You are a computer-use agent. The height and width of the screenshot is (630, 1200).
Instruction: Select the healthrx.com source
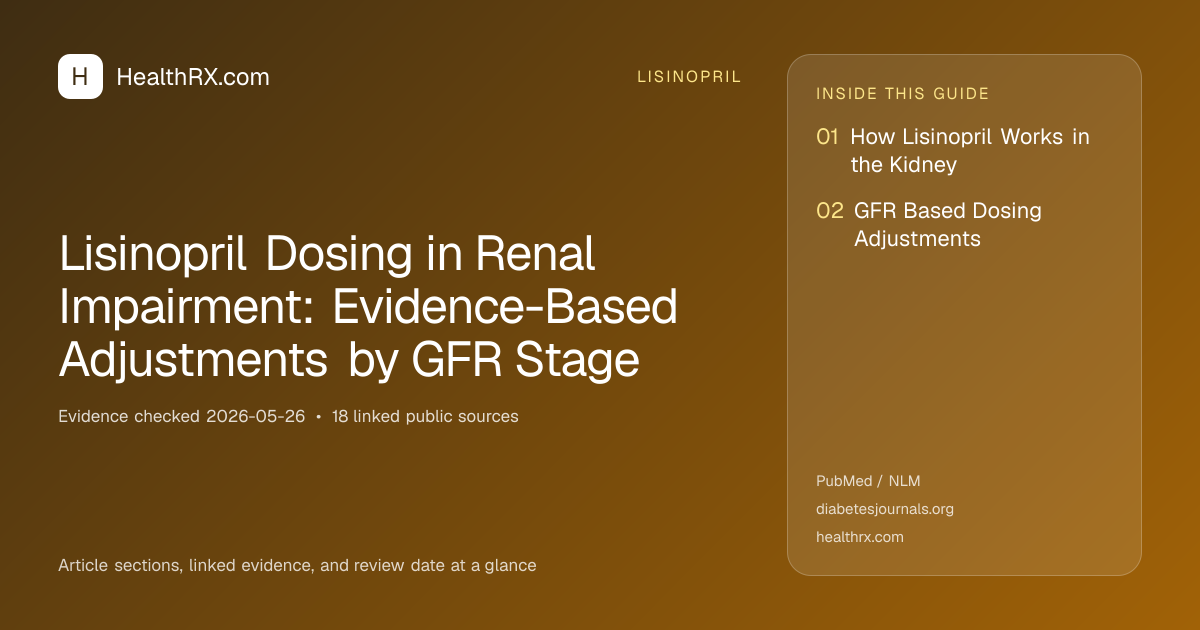860,537
